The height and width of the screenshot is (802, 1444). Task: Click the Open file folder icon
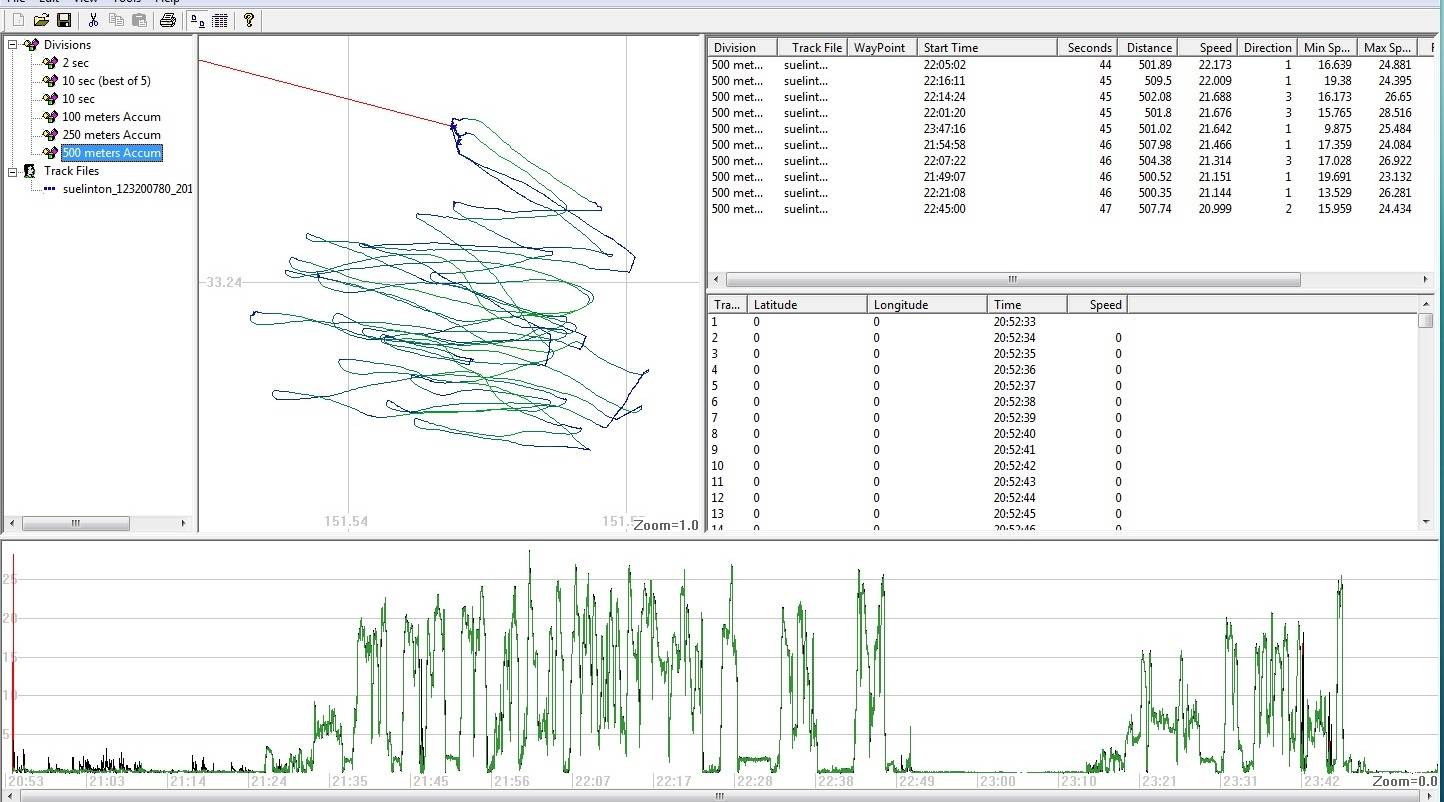point(41,20)
